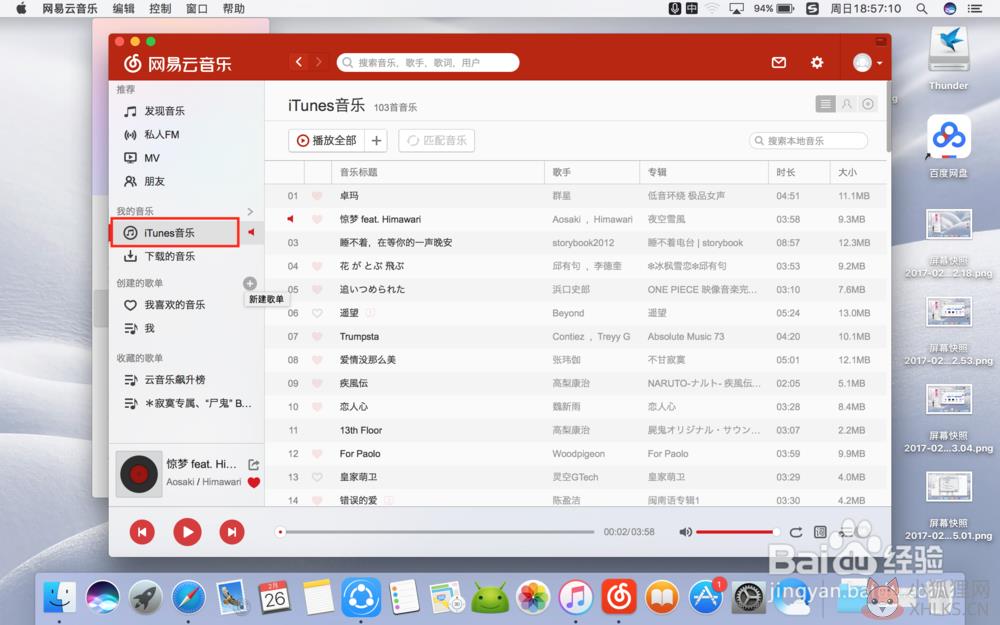
Task: Focus 搜索本地音乐 search field
Action: (809, 140)
